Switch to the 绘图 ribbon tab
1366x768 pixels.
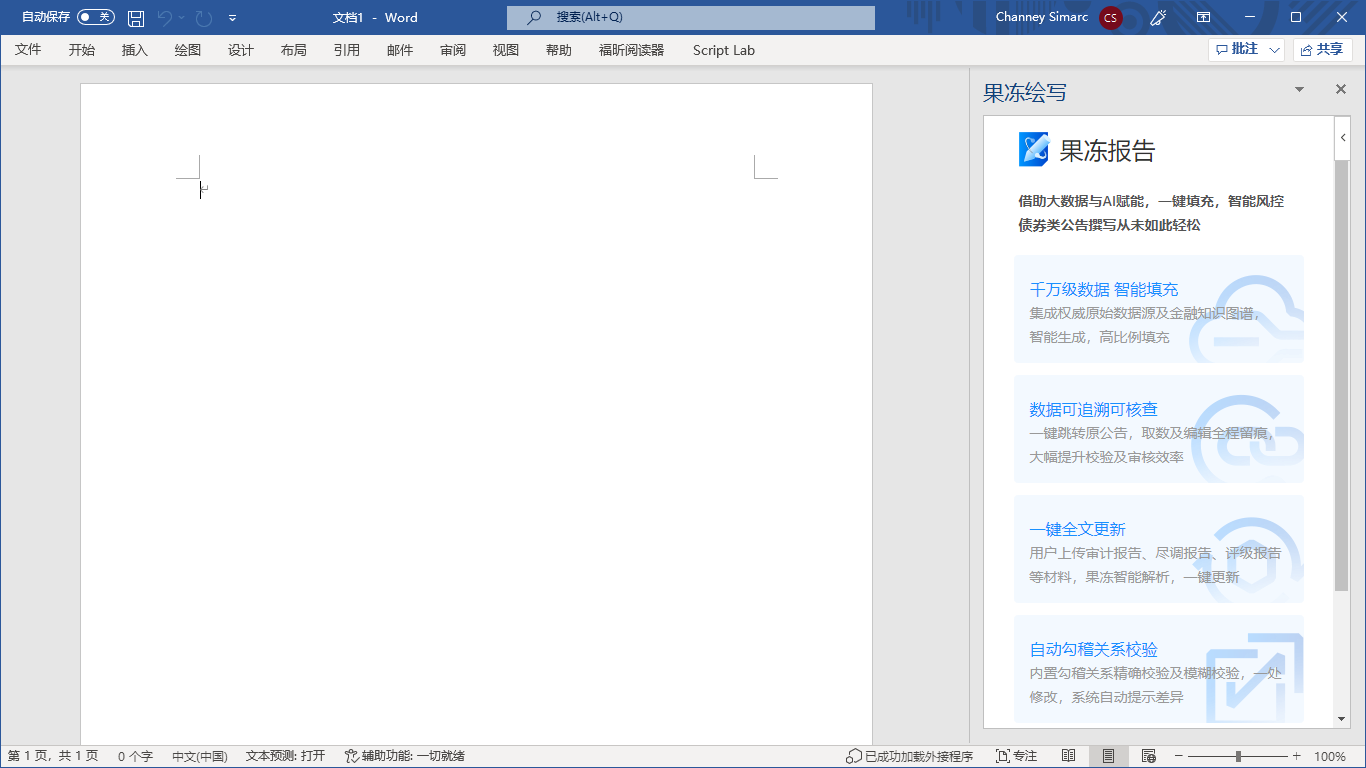click(x=187, y=50)
